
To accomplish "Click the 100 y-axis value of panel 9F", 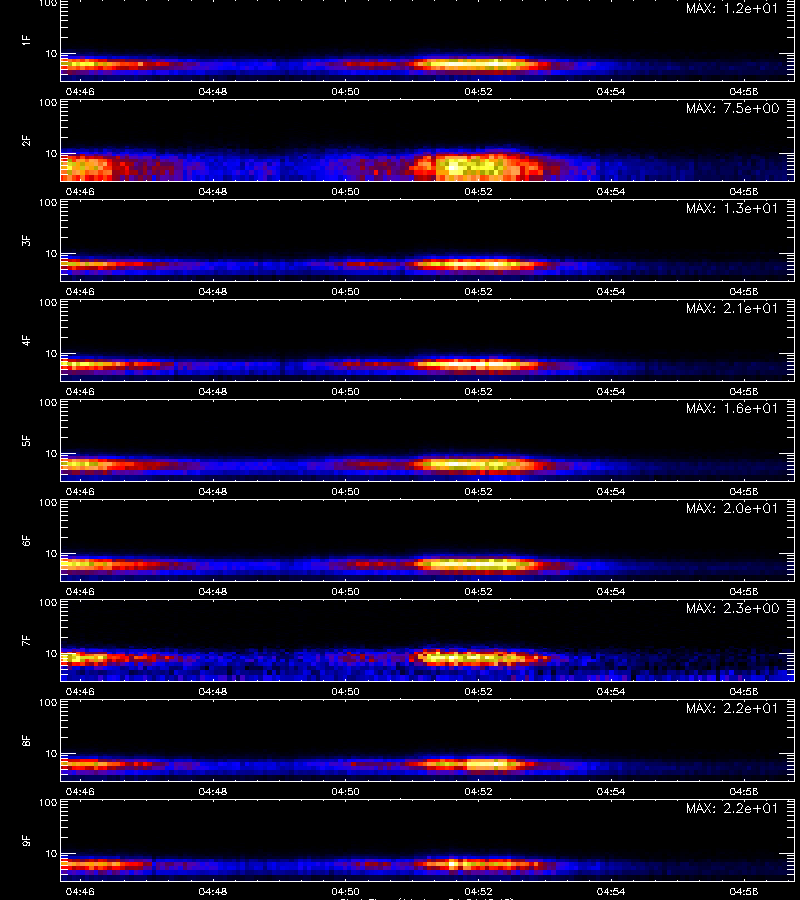I will coord(48,803).
